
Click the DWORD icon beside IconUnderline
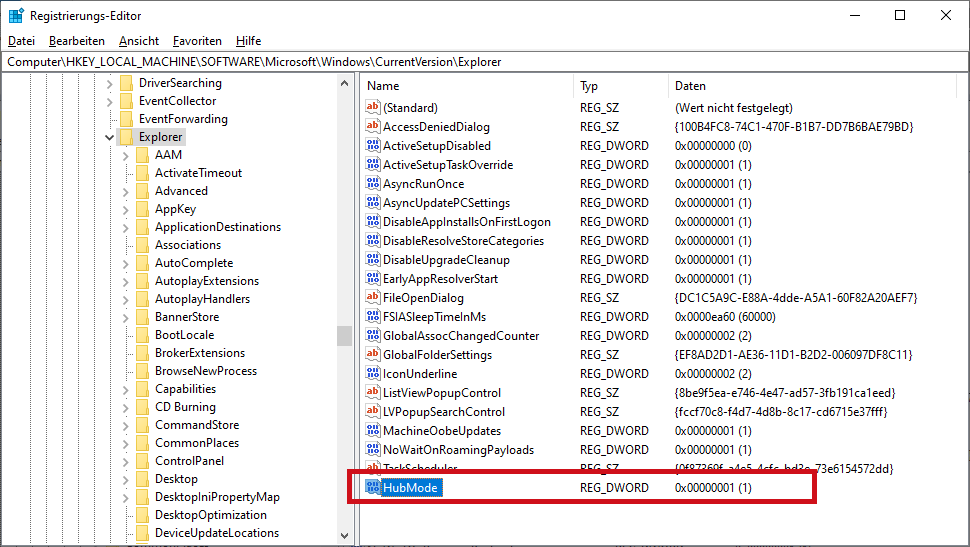372,373
